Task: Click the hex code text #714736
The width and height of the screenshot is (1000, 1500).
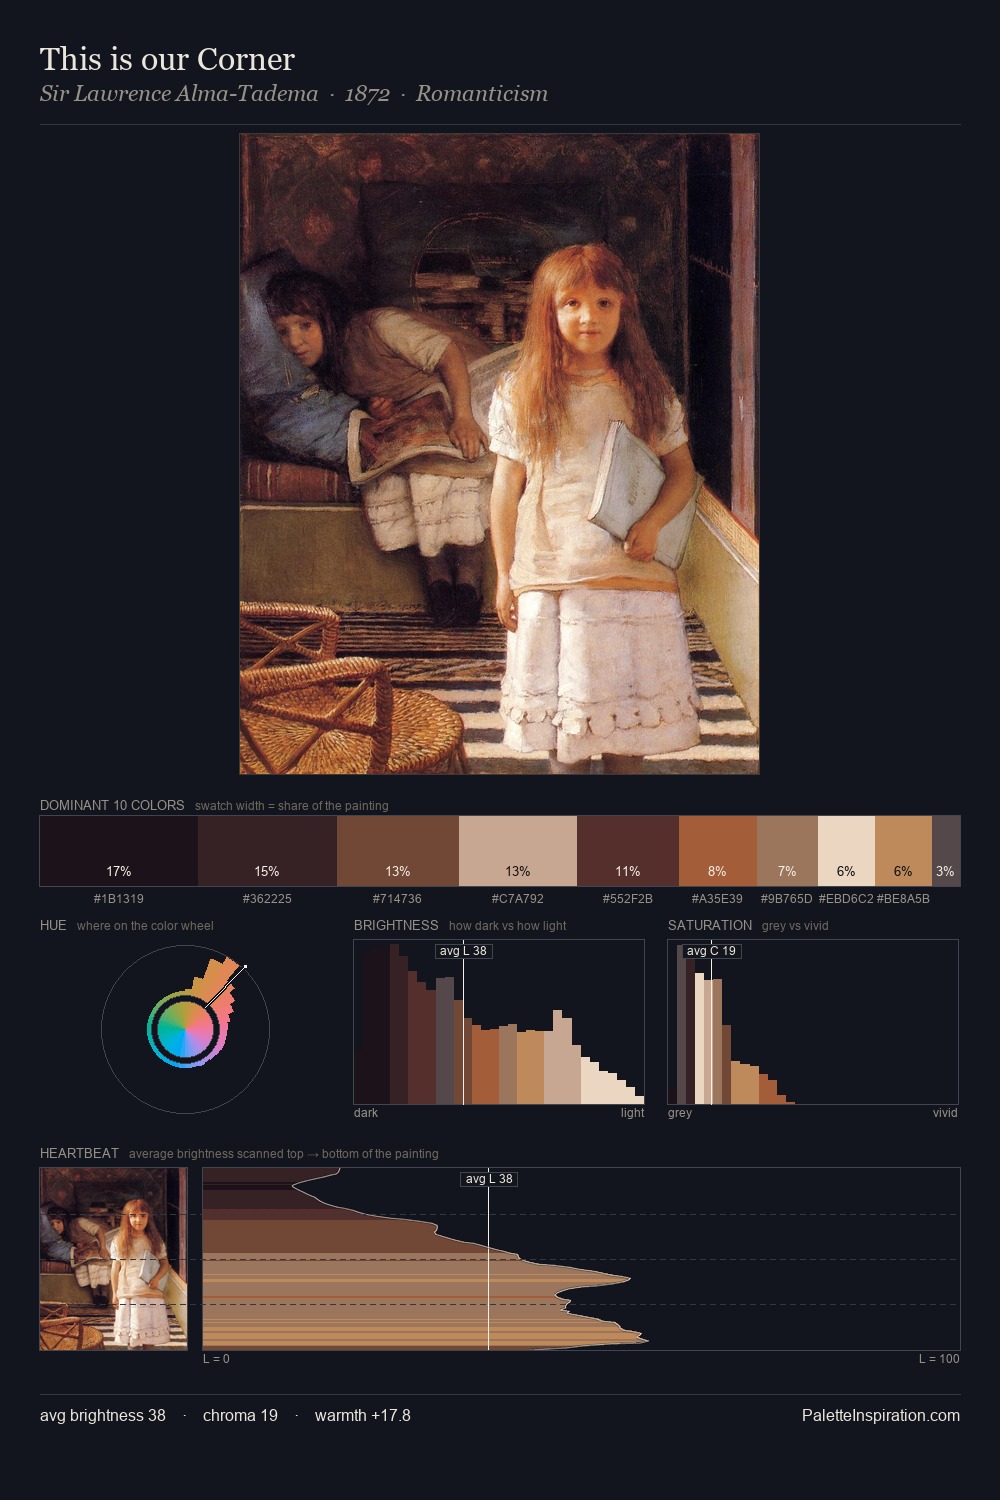Action: (397, 899)
